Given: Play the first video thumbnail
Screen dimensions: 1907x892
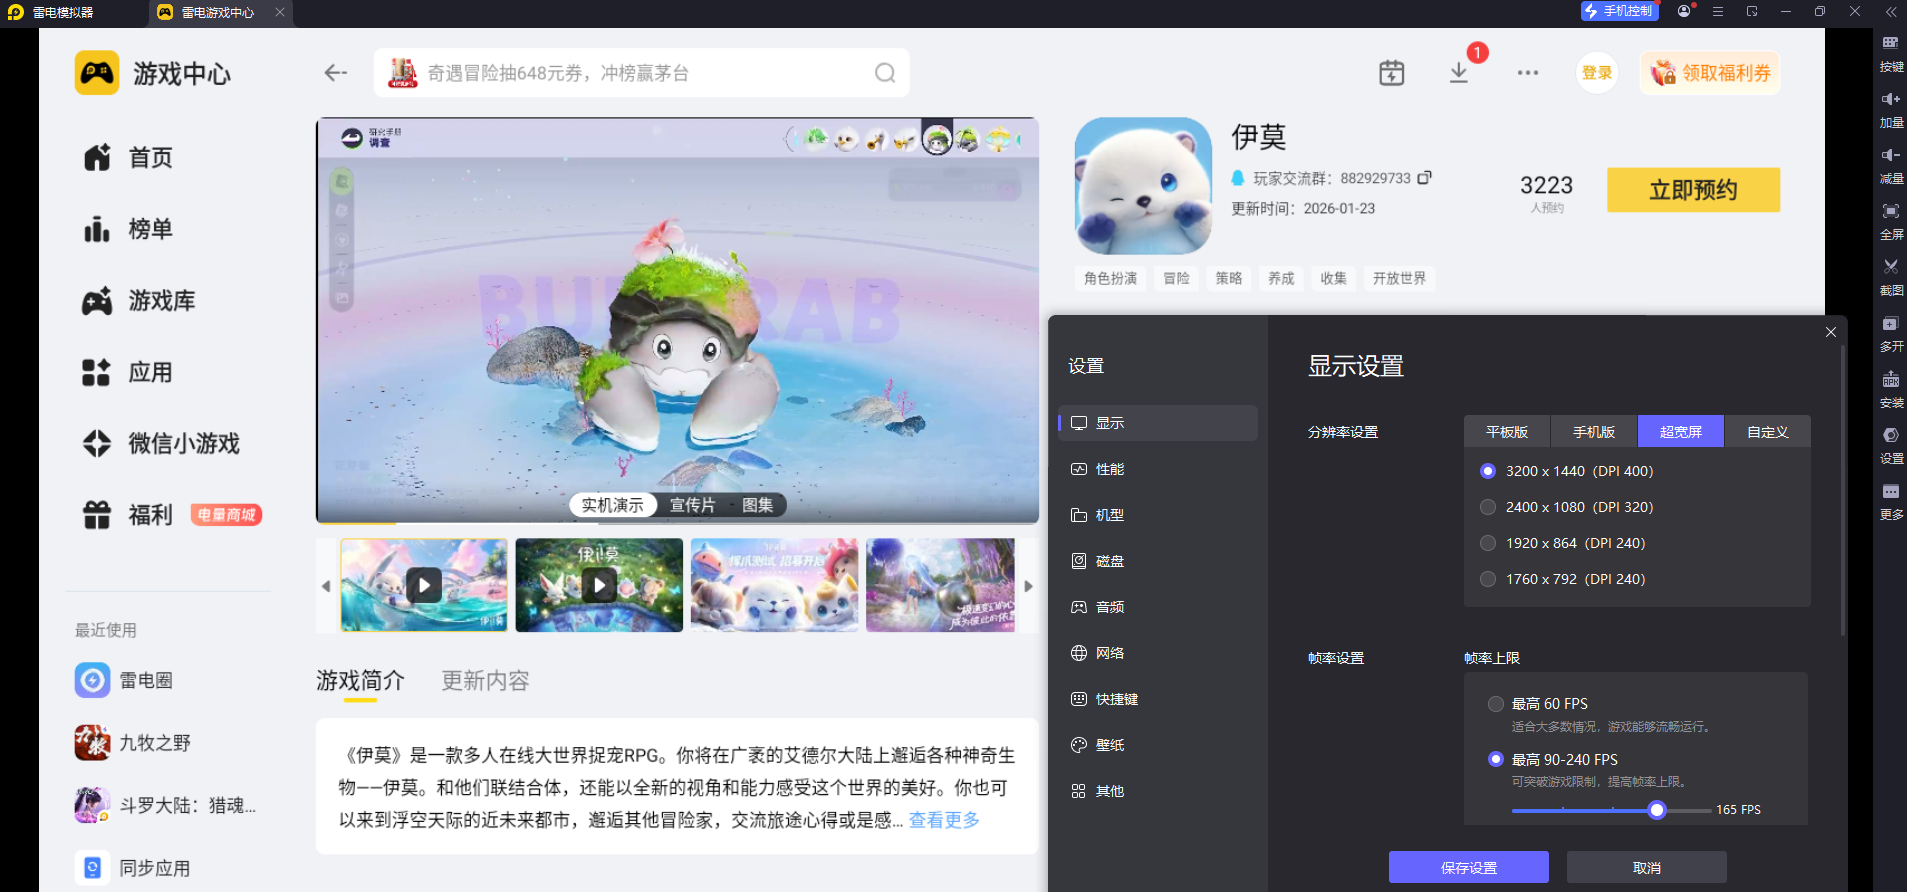Looking at the screenshot, I should click(x=424, y=585).
